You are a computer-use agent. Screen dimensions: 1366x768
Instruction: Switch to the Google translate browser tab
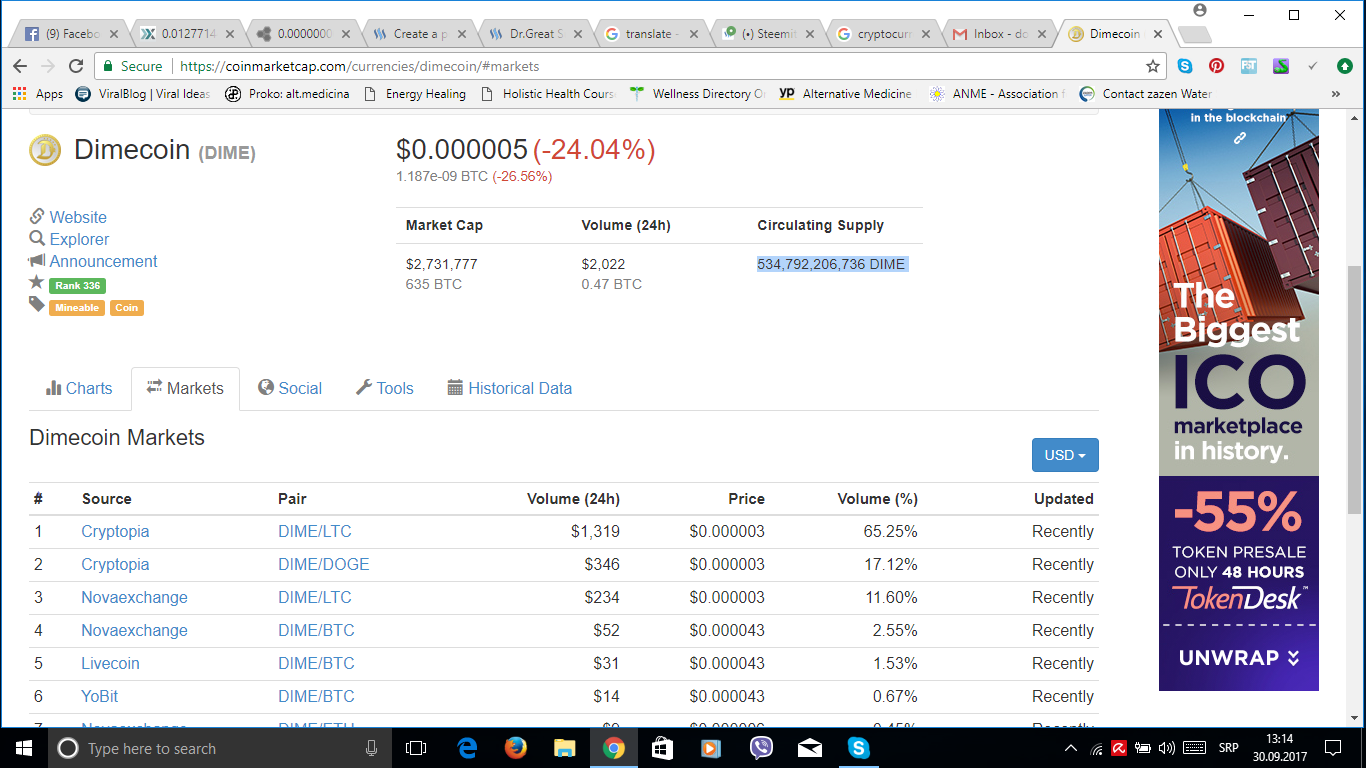click(x=648, y=34)
